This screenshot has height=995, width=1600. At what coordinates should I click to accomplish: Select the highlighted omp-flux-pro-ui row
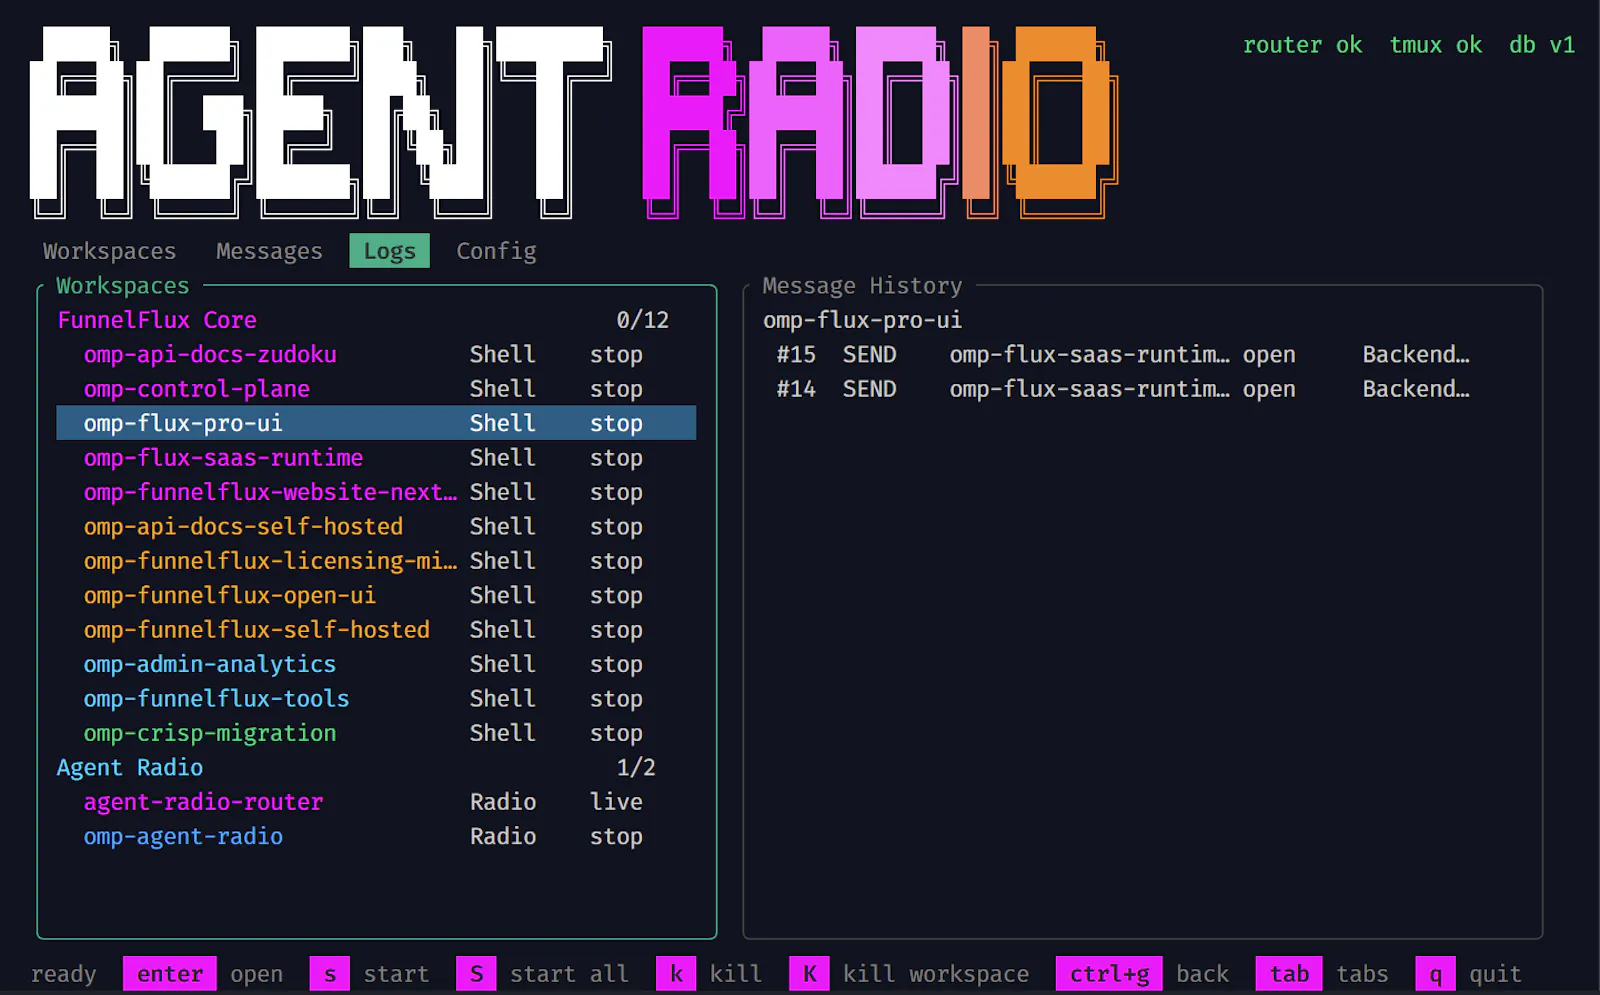pyautogui.click(x=376, y=423)
